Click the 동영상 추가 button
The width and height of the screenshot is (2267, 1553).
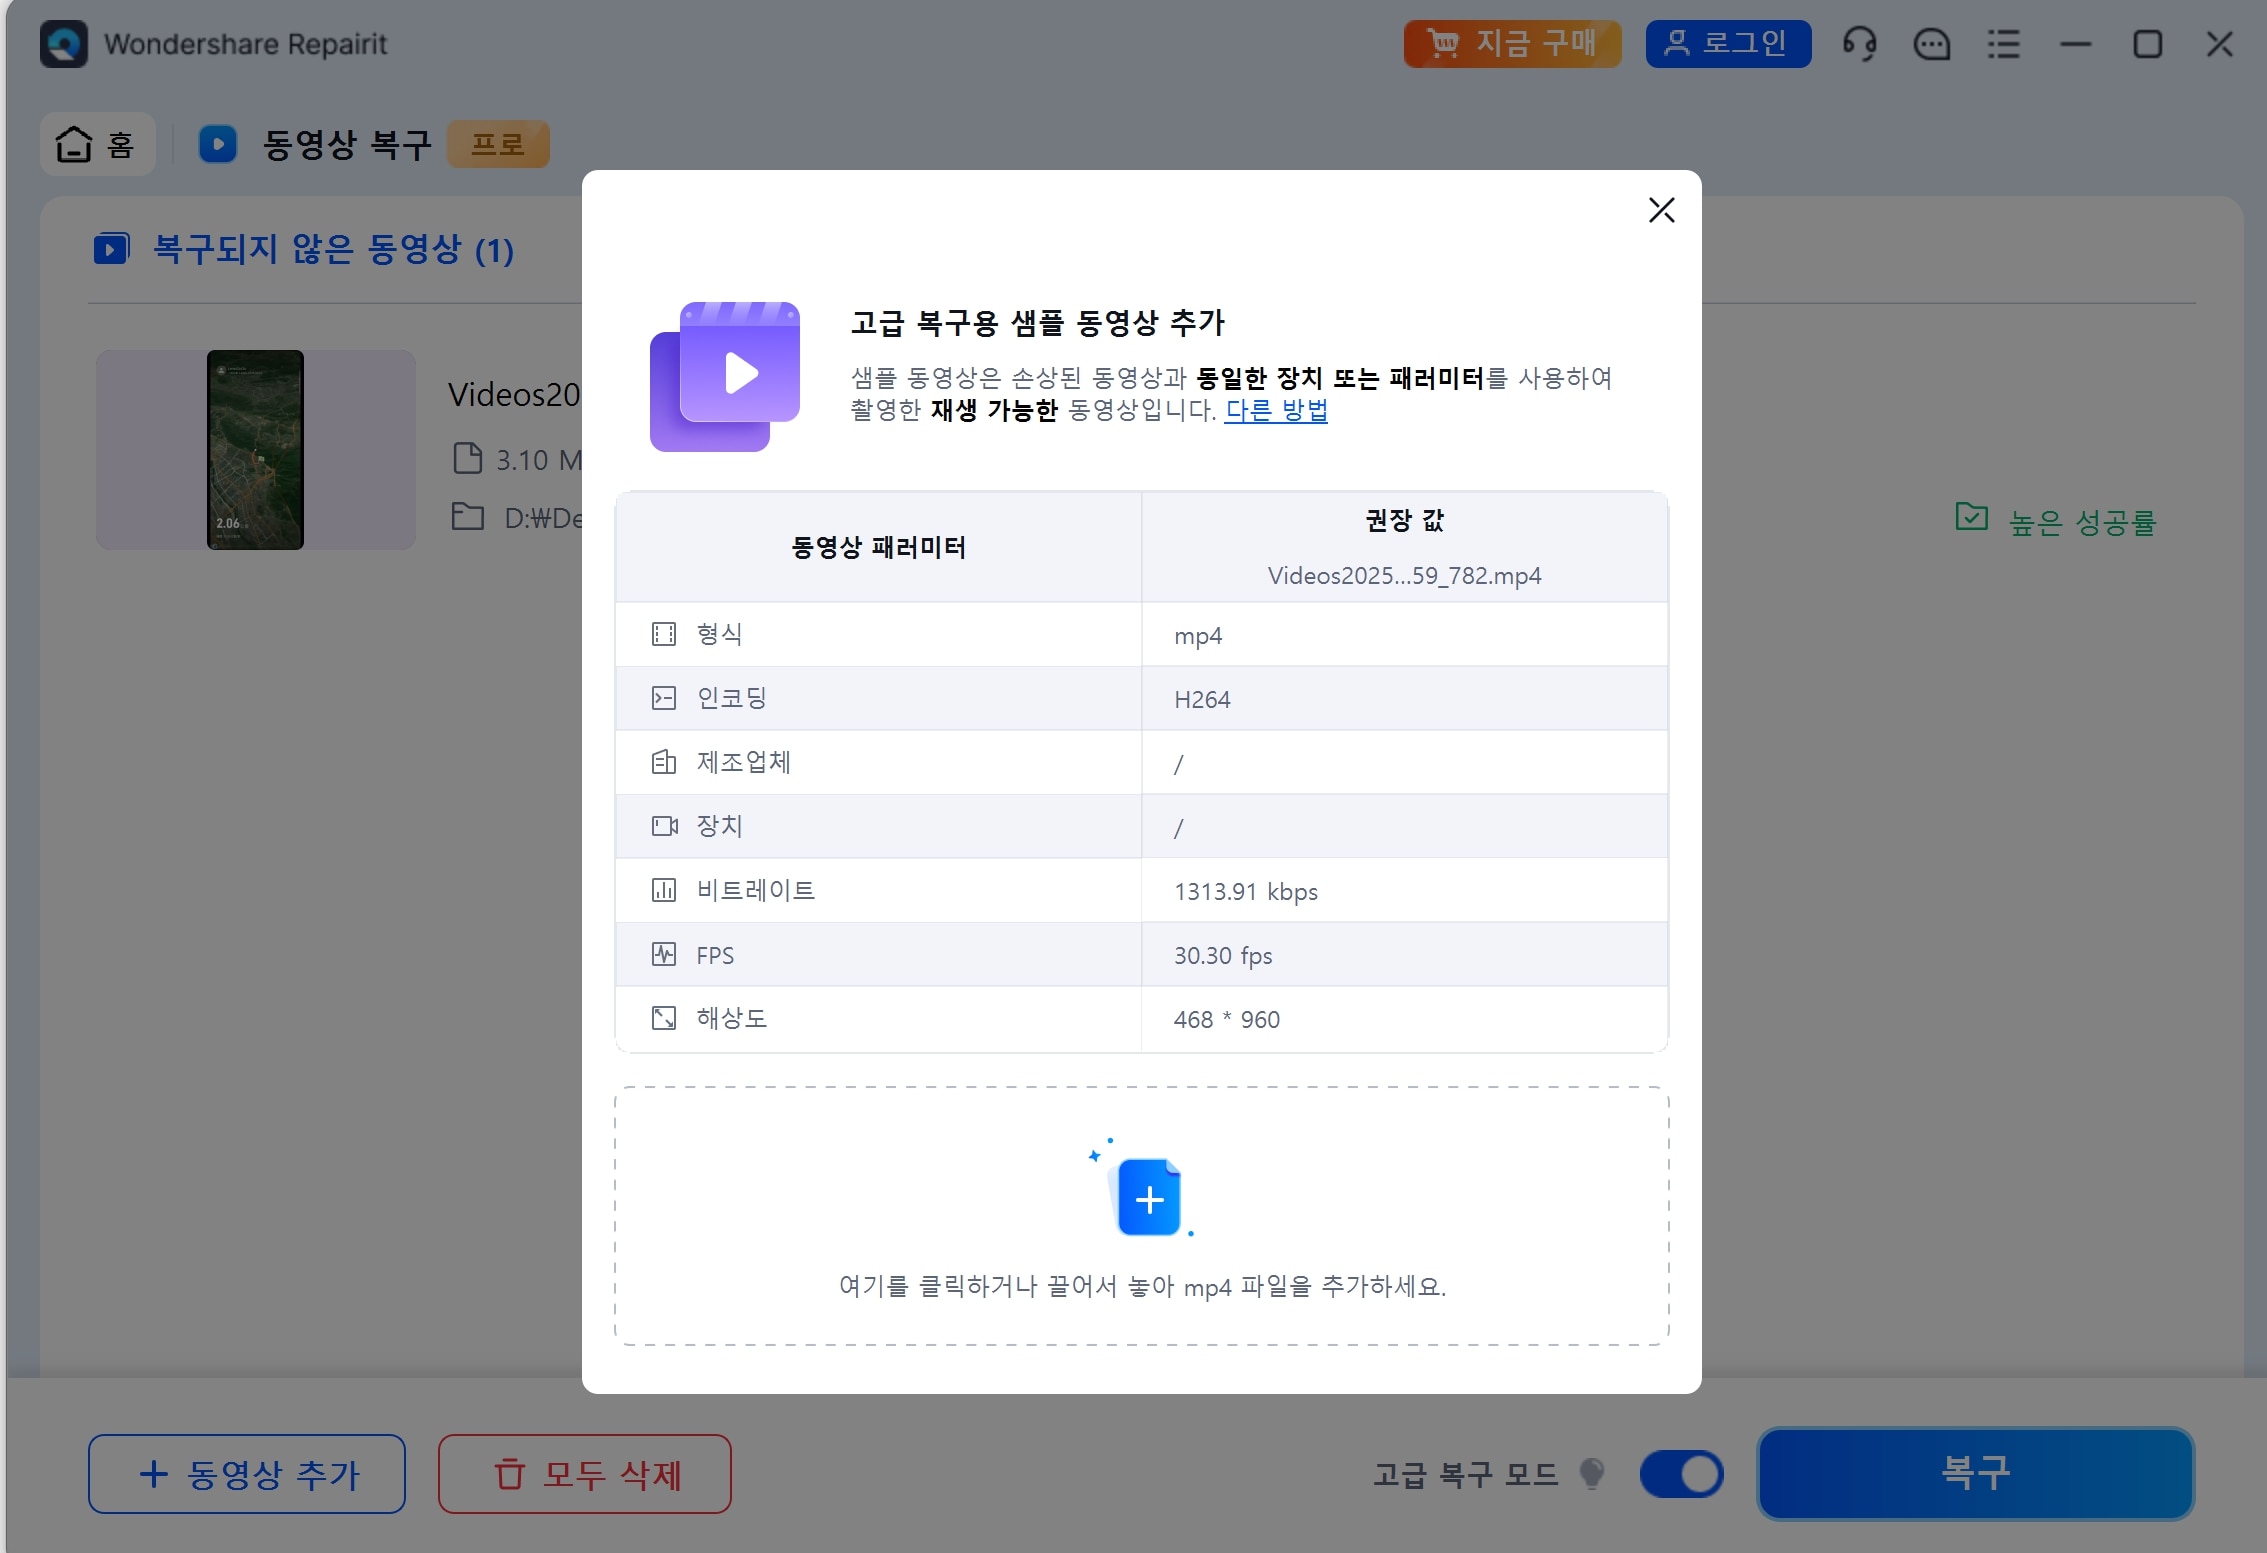(x=247, y=1474)
